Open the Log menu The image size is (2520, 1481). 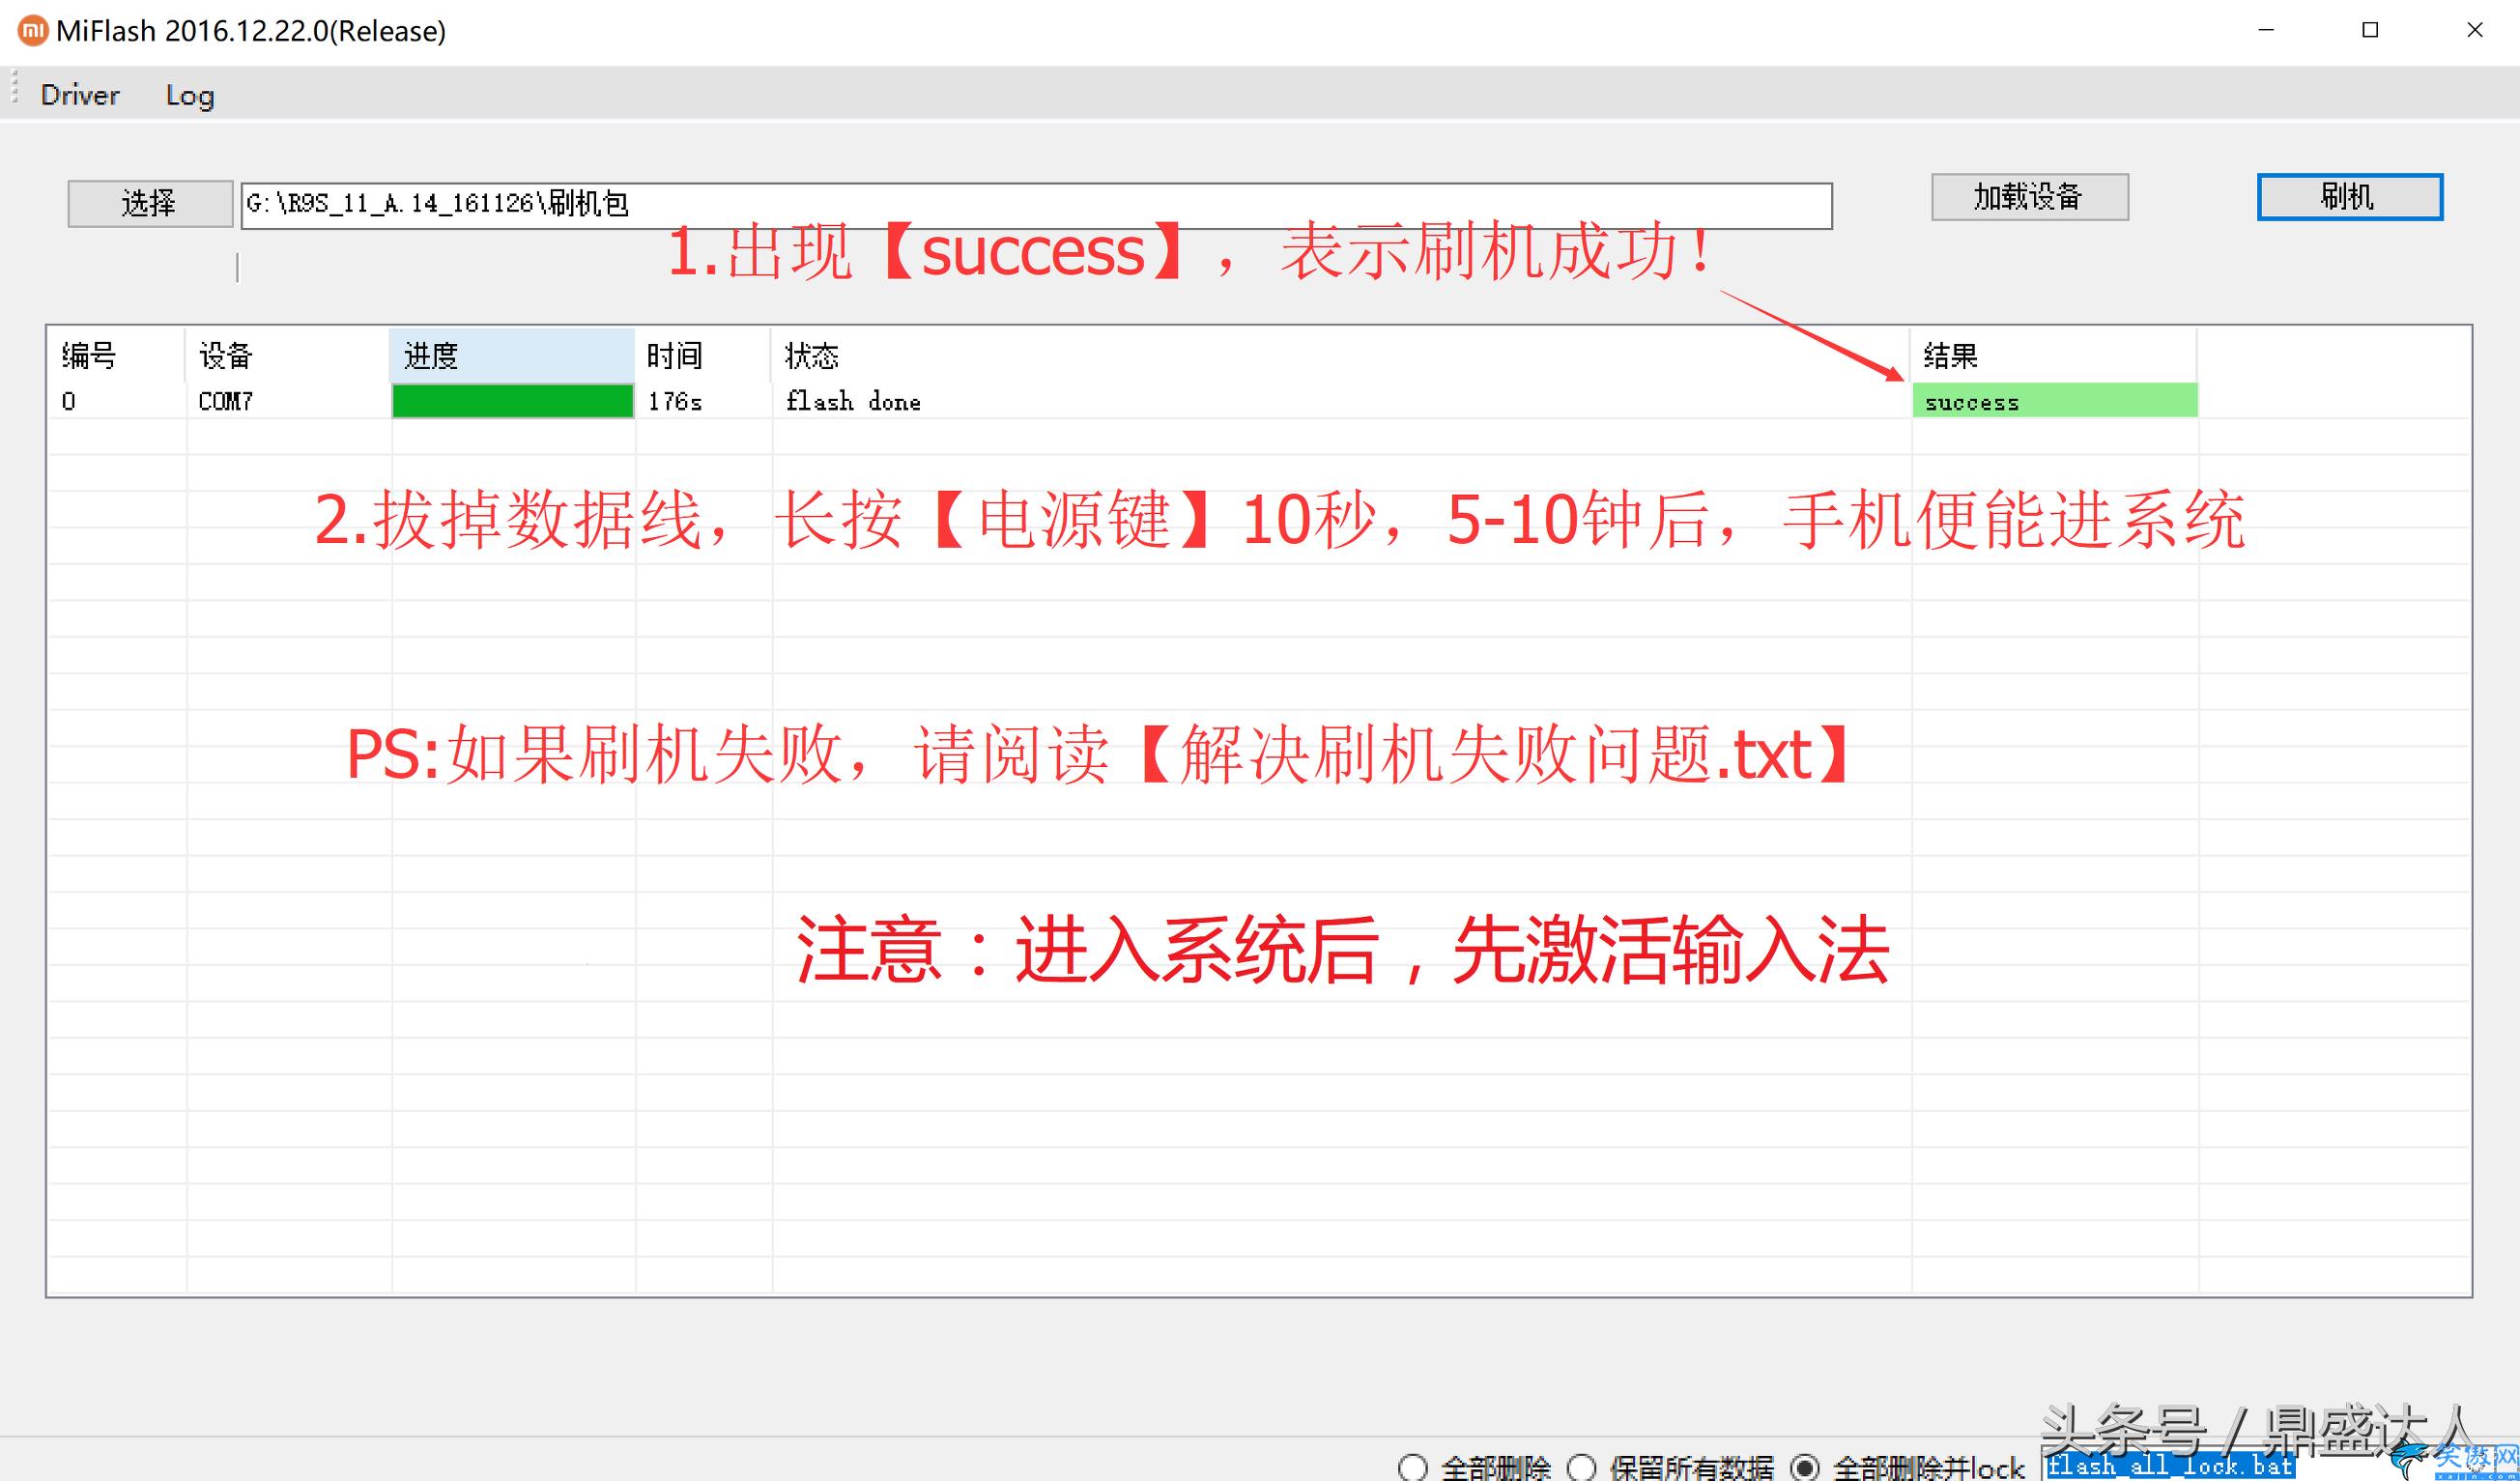tap(190, 95)
